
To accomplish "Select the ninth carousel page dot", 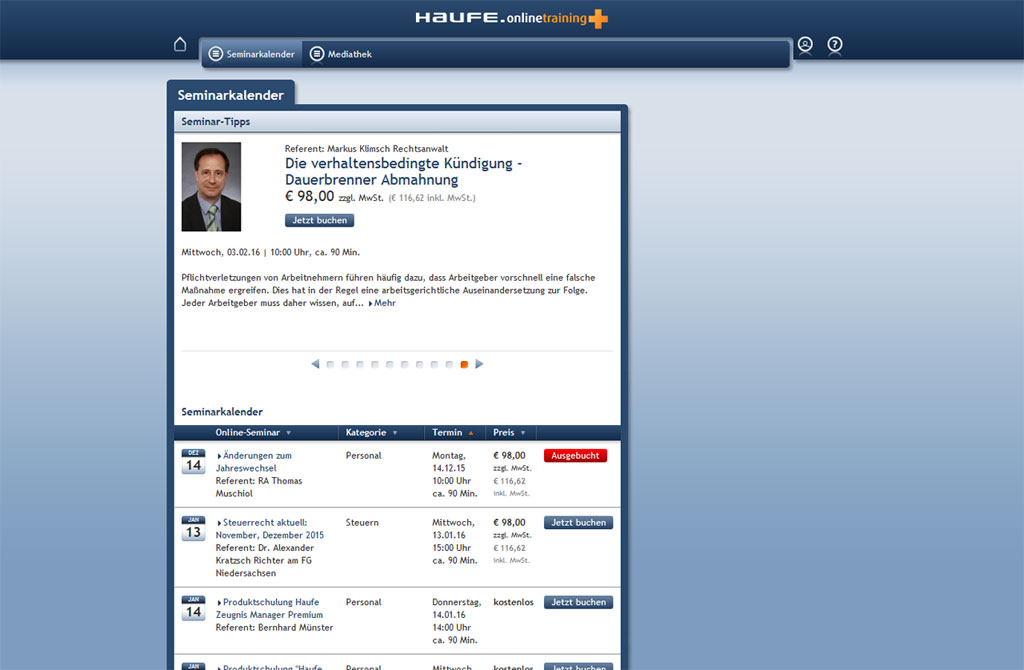I will pyautogui.click(x=449, y=364).
